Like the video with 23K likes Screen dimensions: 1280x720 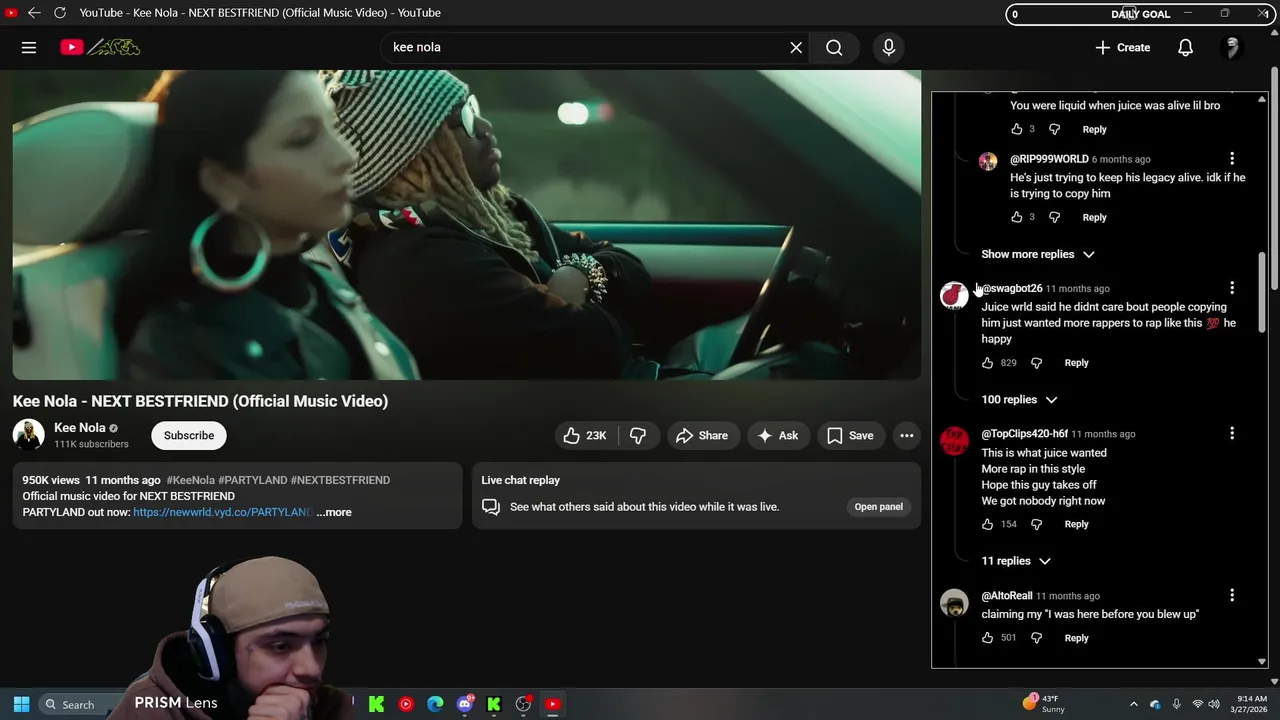(x=585, y=435)
